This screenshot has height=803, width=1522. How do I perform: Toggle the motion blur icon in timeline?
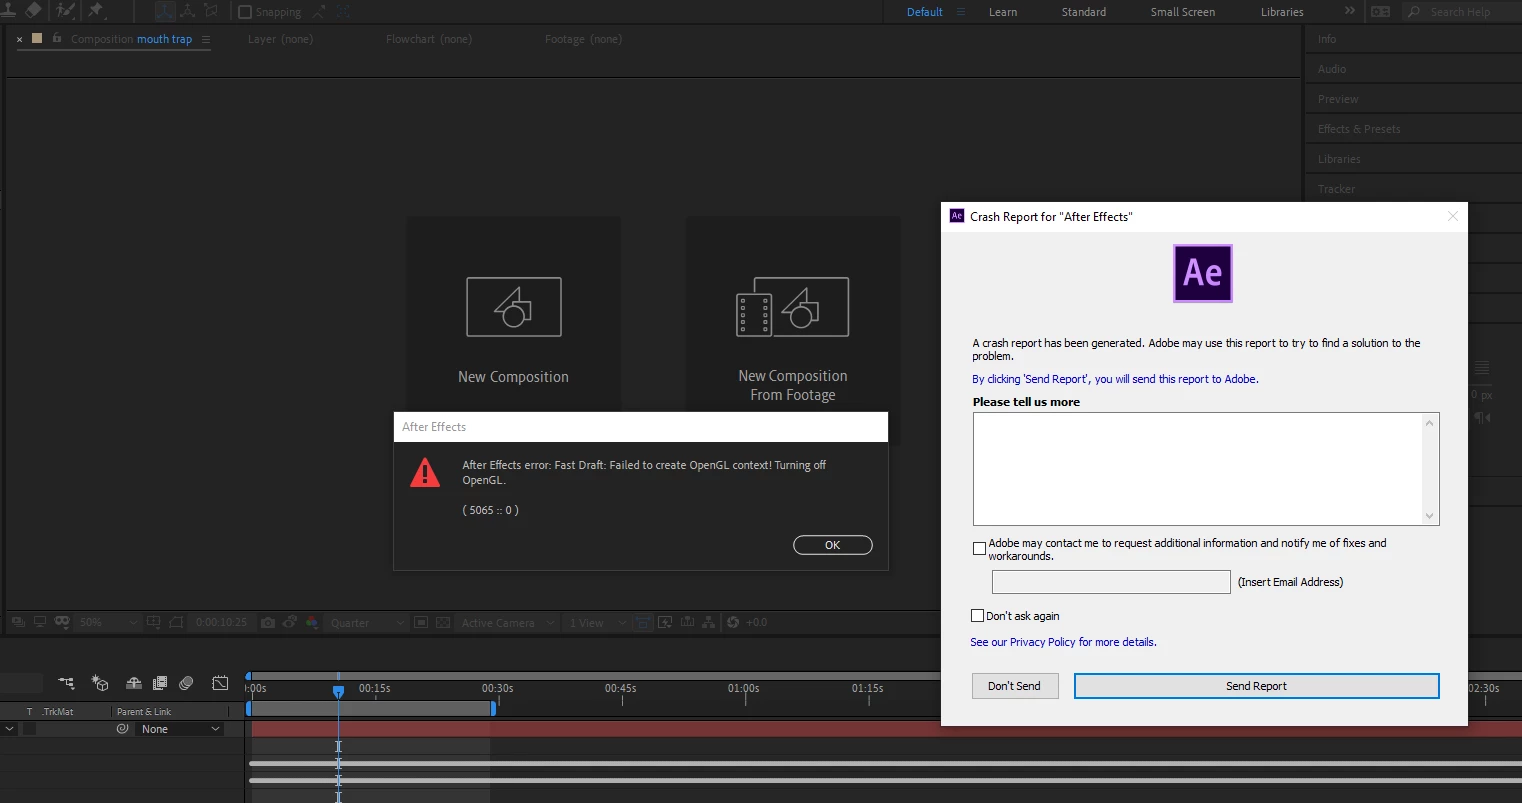tap(186, 683)
